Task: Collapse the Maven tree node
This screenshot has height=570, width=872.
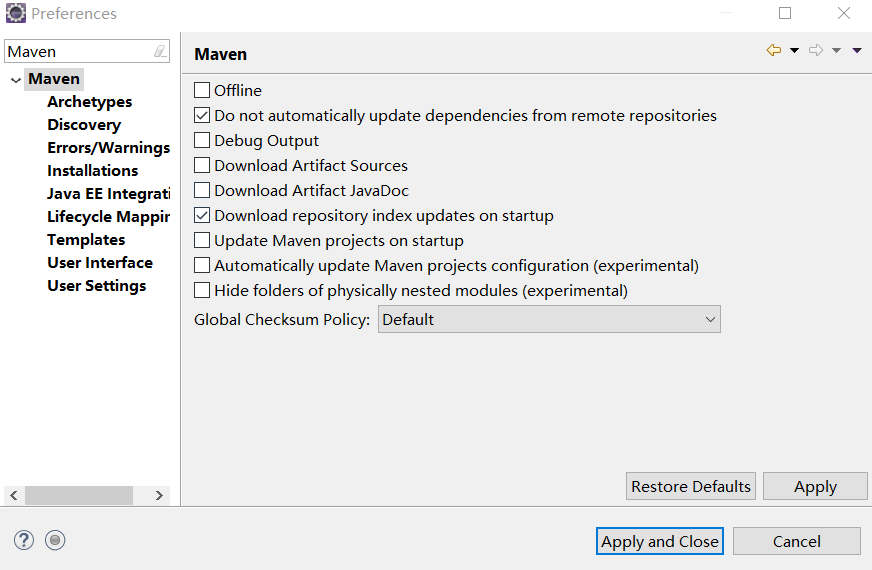Action: 15,79
